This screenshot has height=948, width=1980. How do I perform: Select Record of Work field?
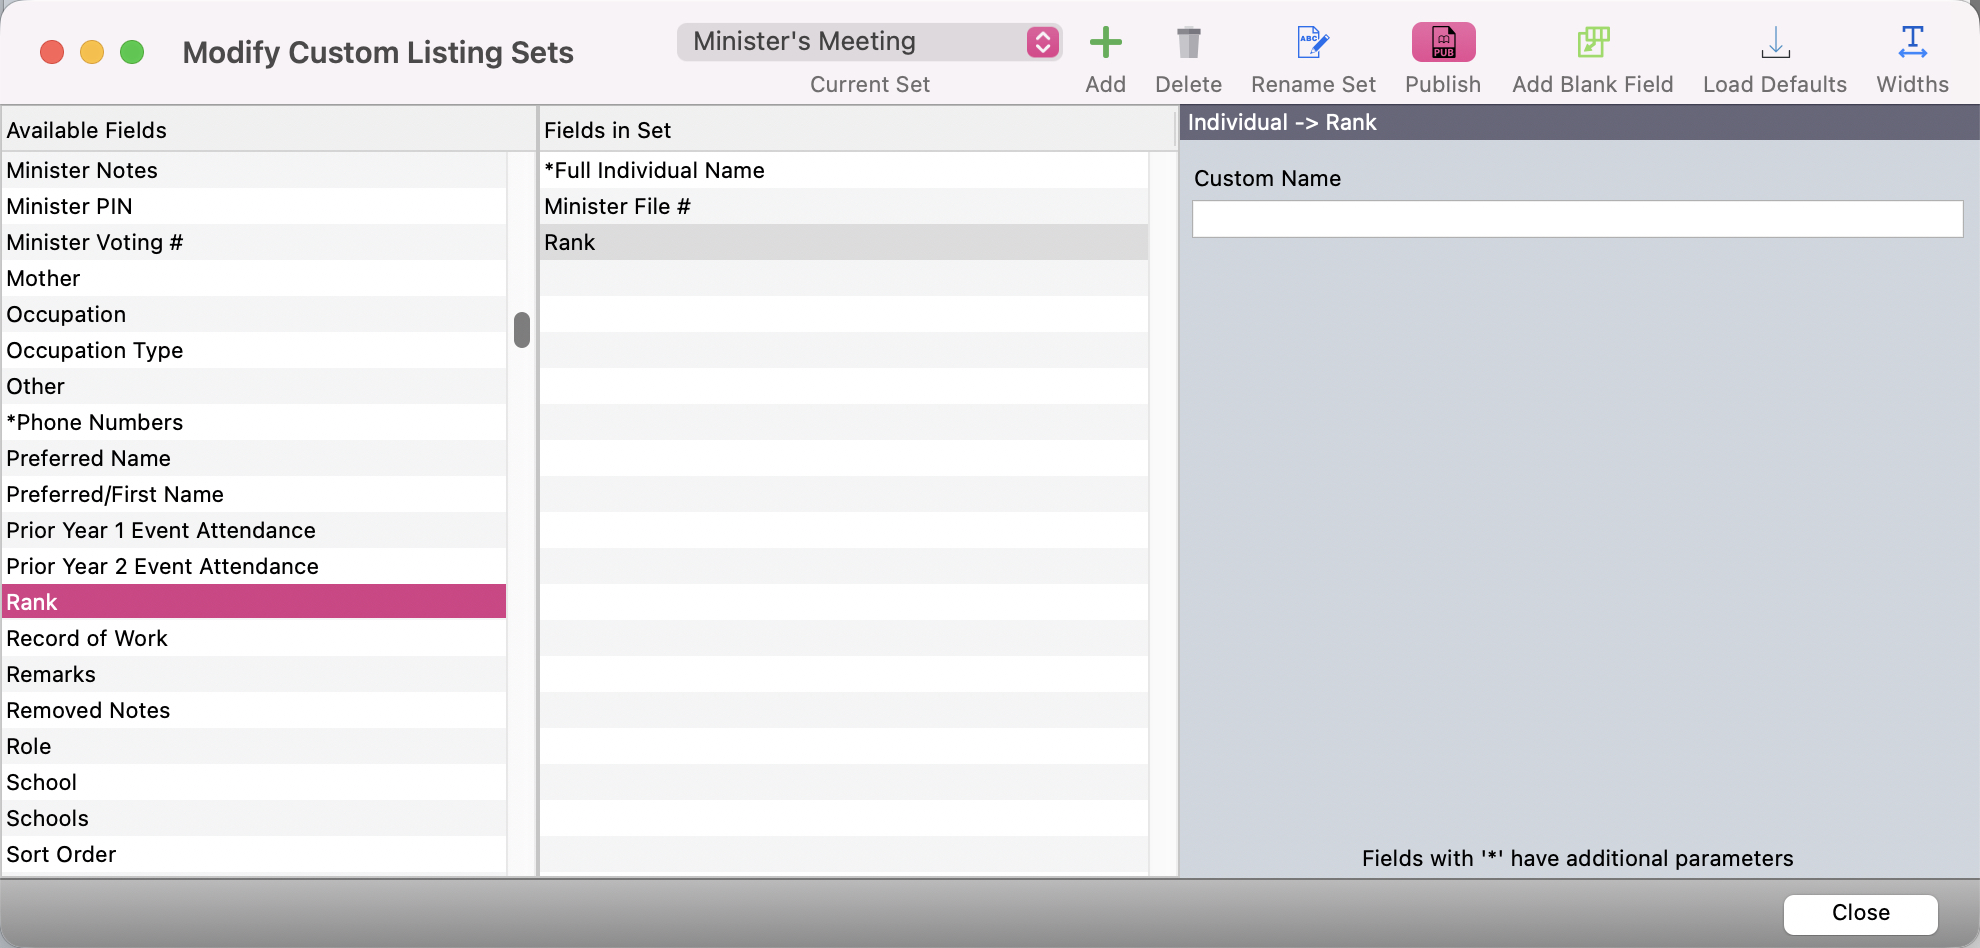click(254, 638)
